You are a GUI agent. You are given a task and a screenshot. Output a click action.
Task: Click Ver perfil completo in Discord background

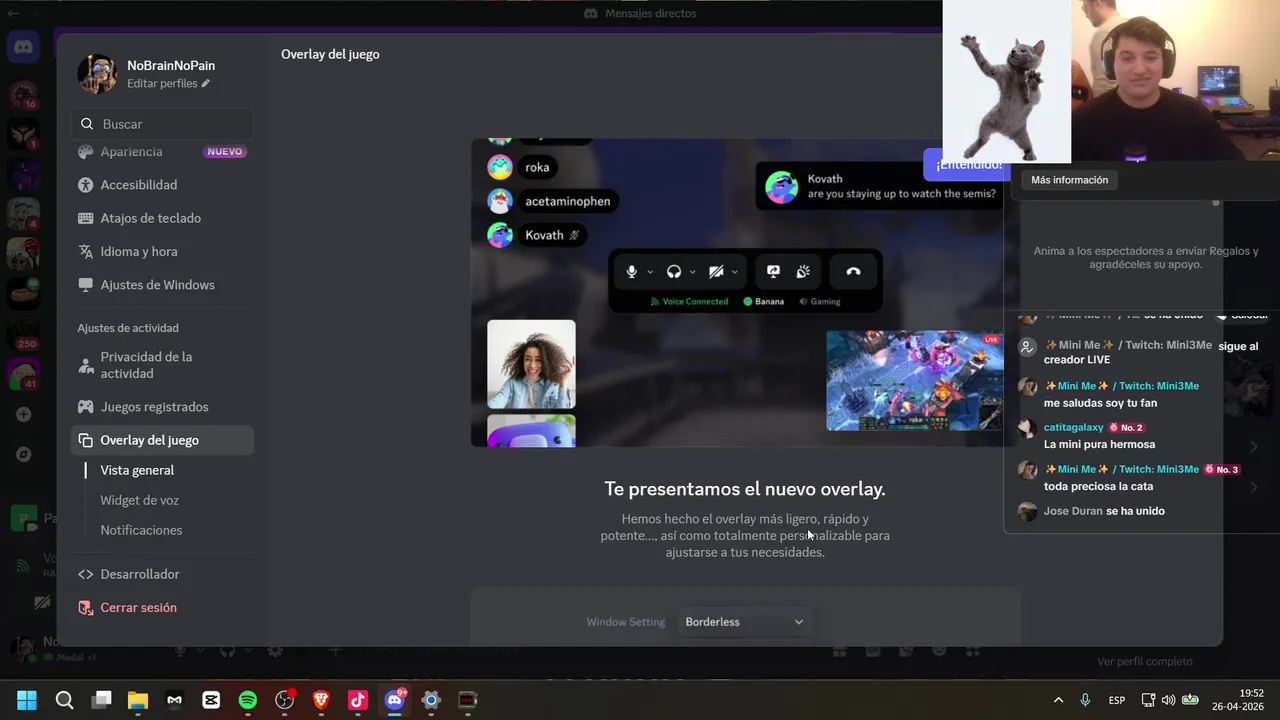1144,661
